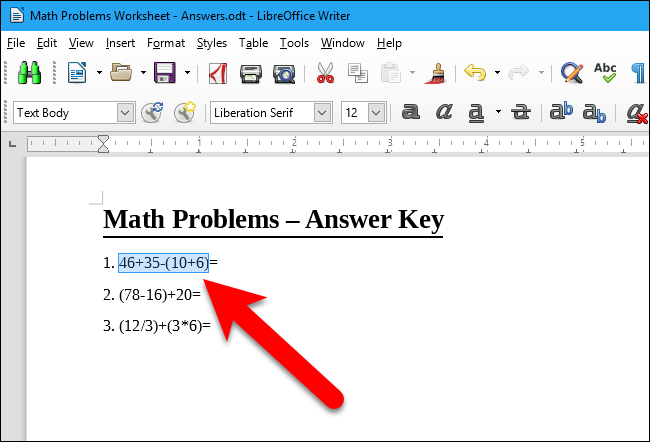Open the Tools menu
Viewport: 650px width, 442px height.
(294, 43)
